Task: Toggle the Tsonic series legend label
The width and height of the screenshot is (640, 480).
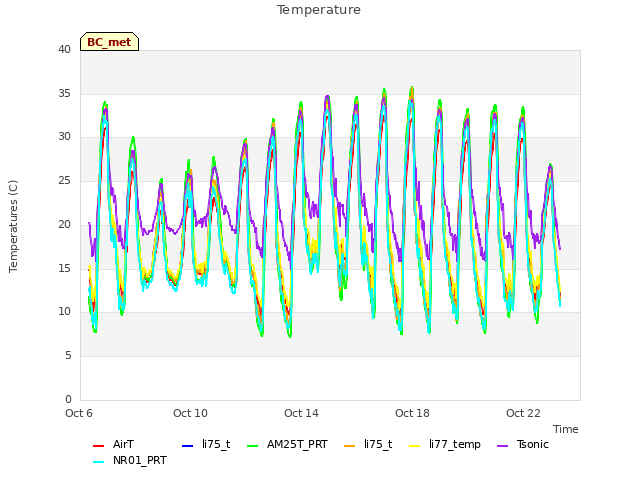Action: (x=533, y=444)
